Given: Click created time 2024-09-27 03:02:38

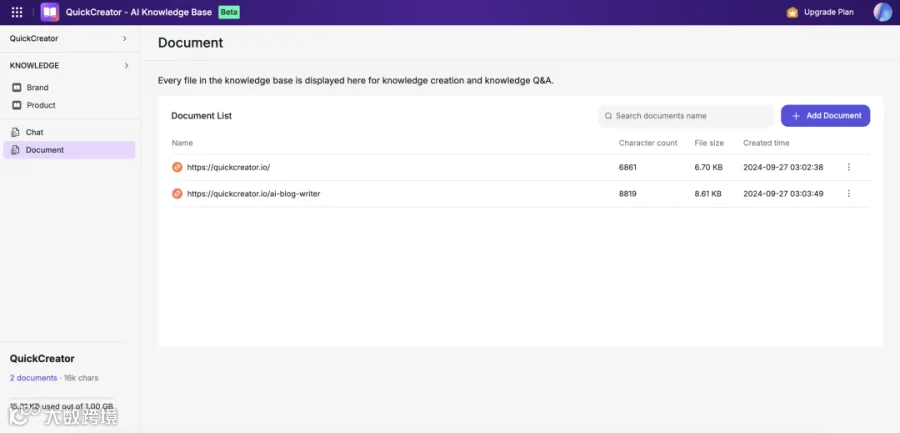Looking at the screenshot, I should 783,167.
